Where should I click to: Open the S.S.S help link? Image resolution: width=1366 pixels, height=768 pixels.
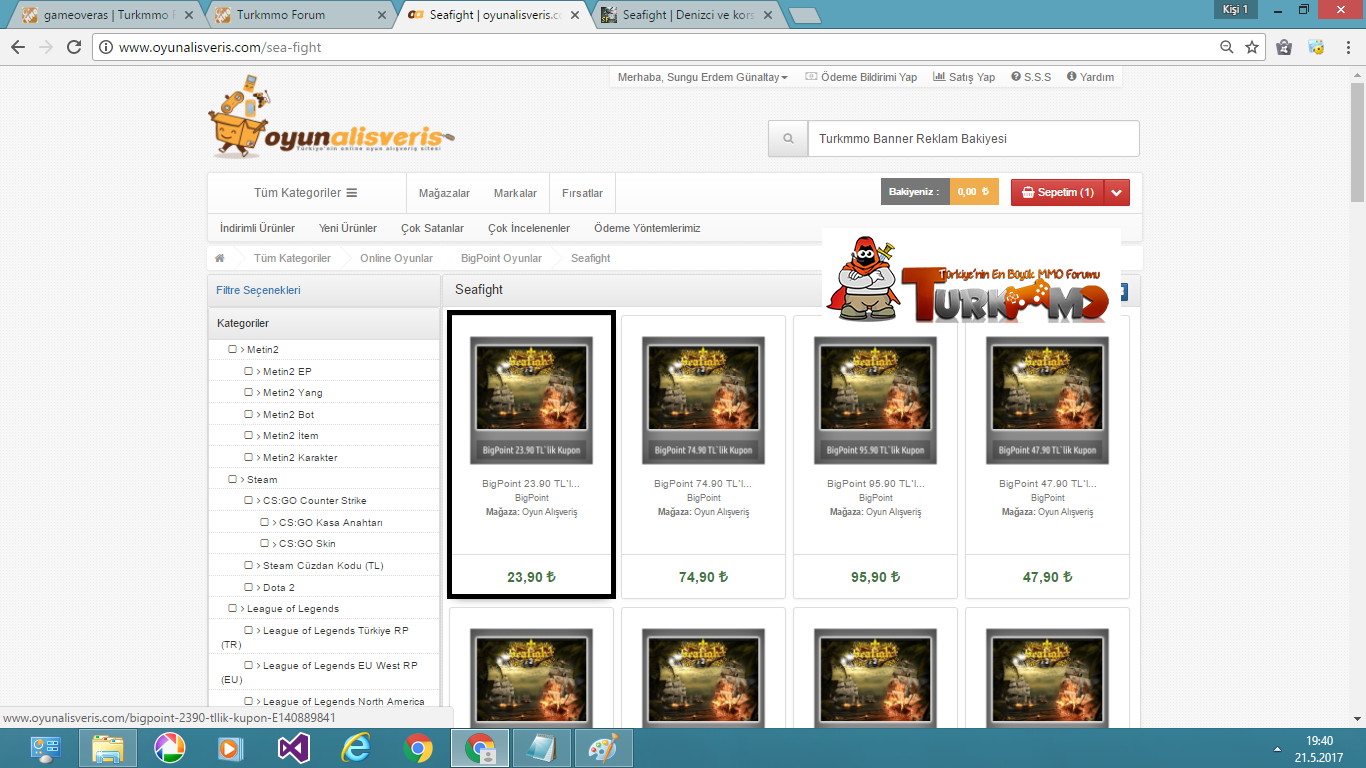click(1031, 77)
